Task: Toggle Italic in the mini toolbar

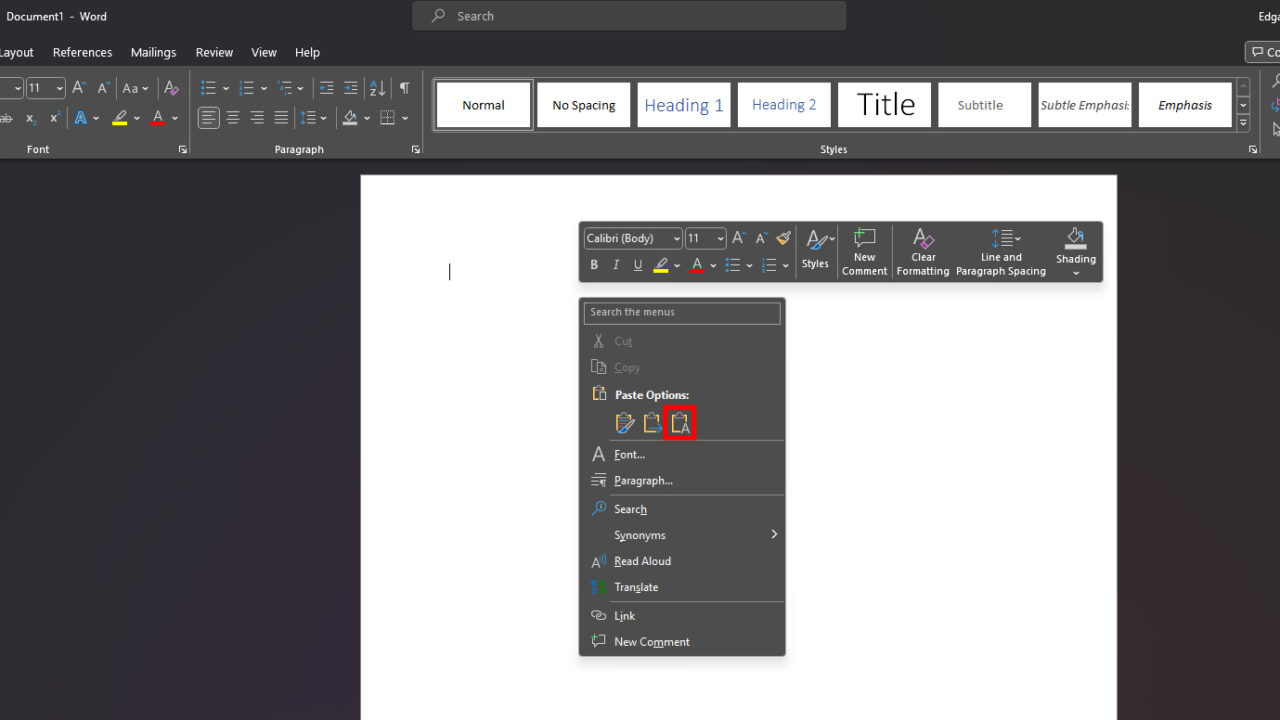Action: point(616,265)
